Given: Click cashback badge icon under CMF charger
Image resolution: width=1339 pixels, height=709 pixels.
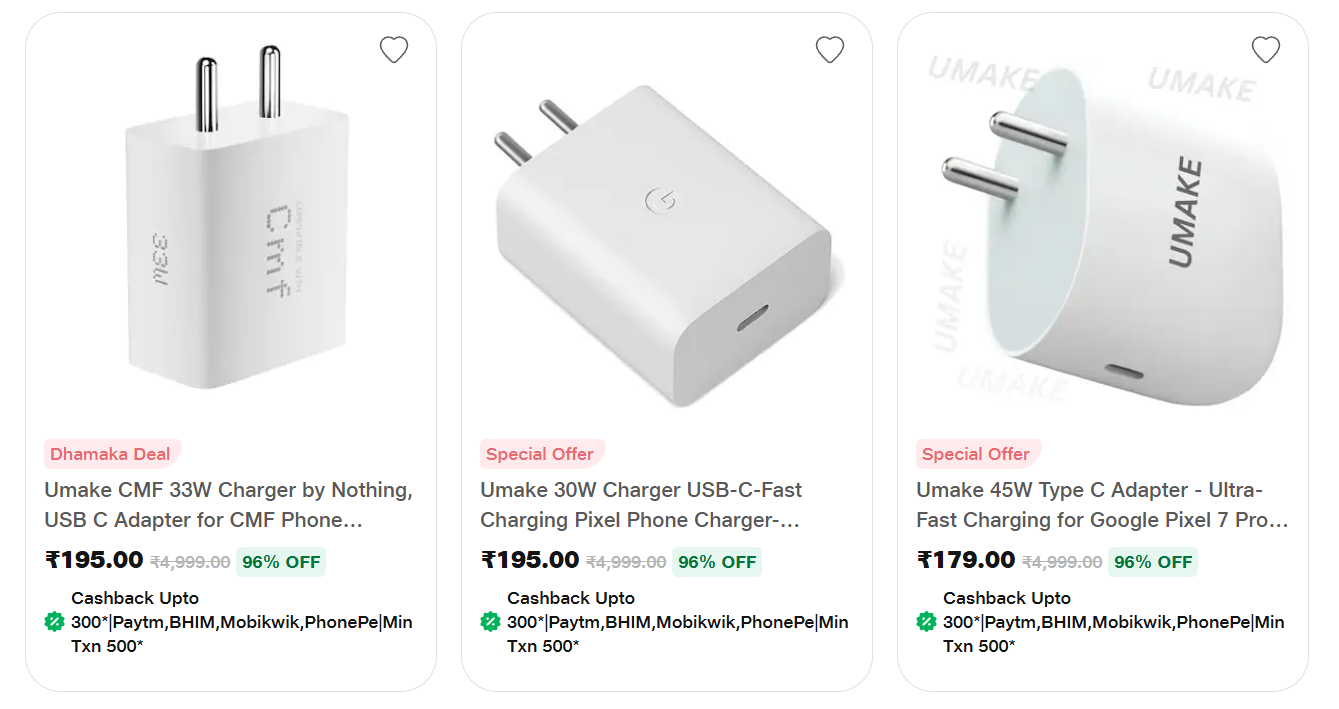Looking at the screenshot, I should pyautogui.click(x=55, y=622).
